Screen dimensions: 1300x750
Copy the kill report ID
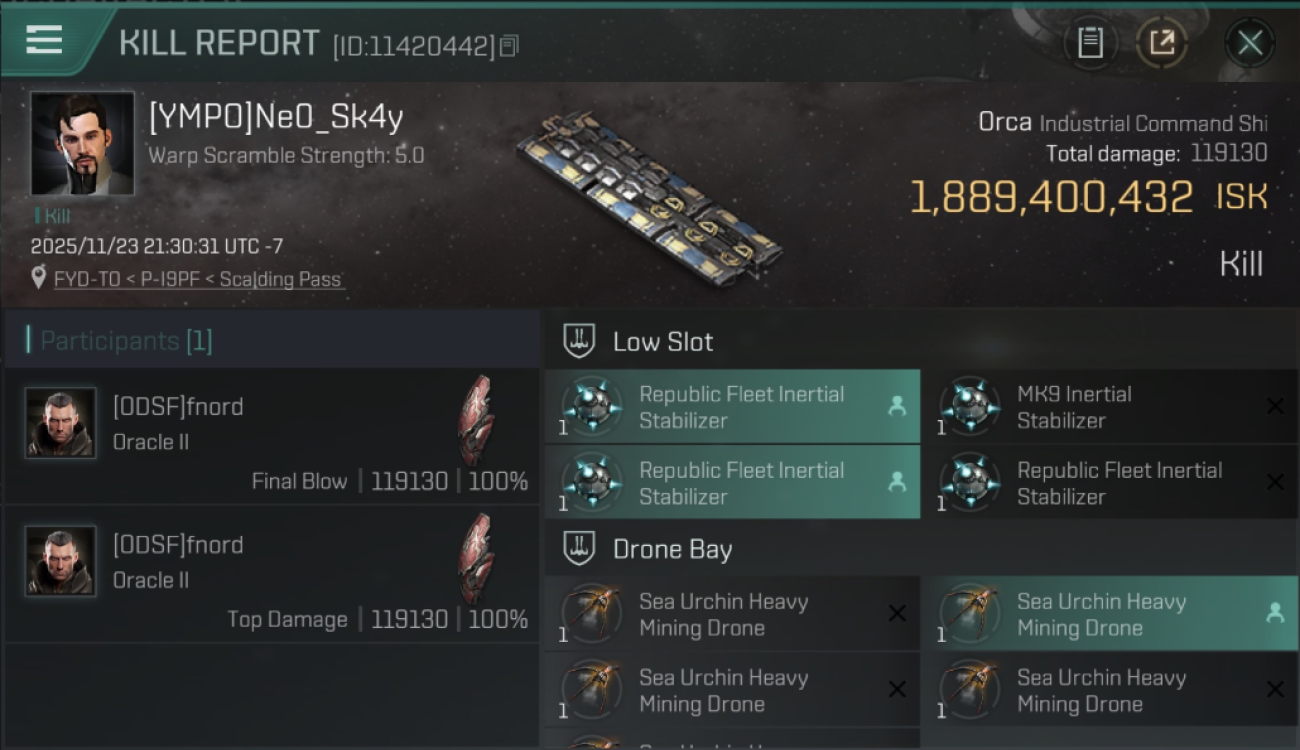(x=509, y=46)
